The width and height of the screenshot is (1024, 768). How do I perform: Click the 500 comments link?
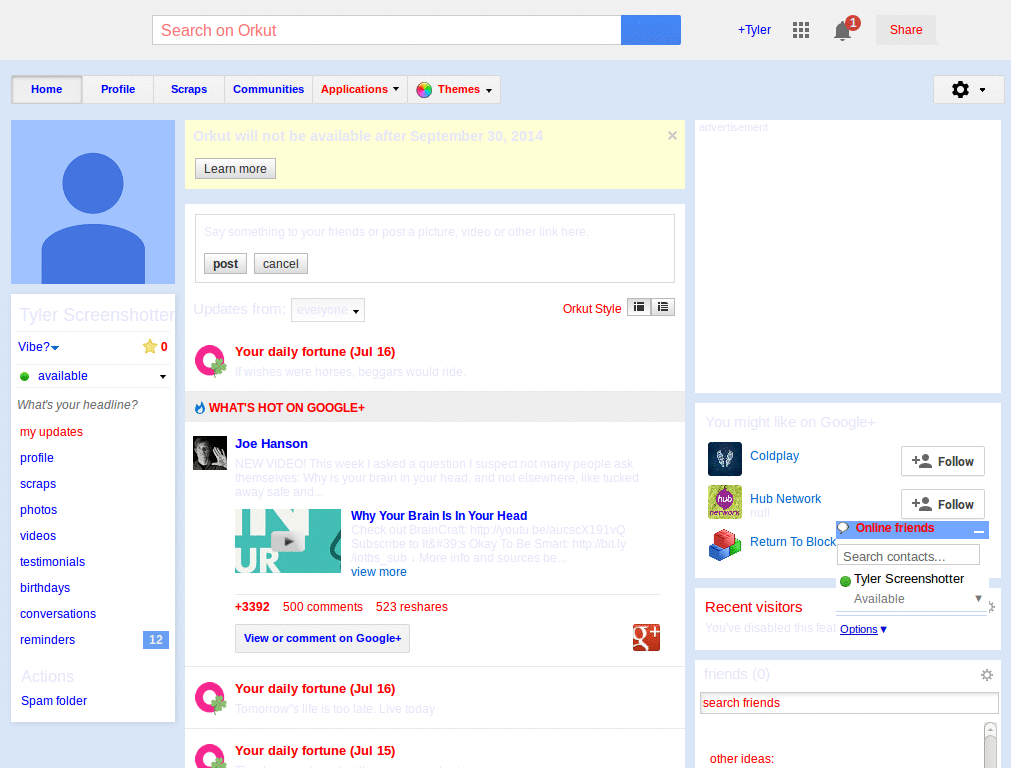point(323,607)
